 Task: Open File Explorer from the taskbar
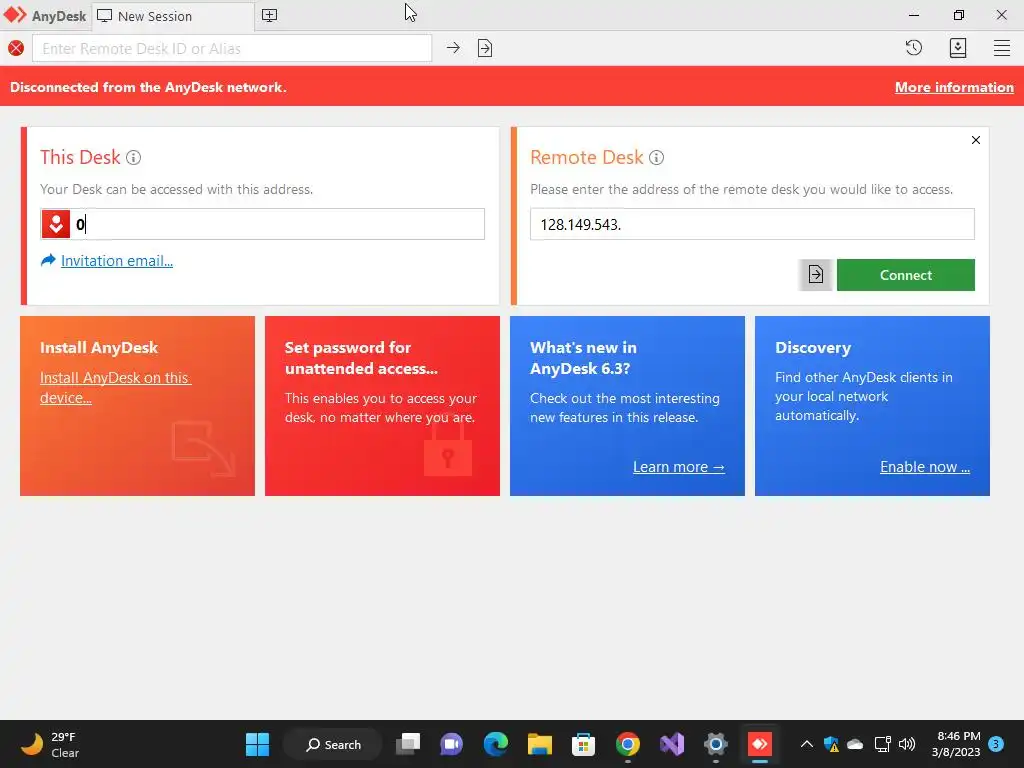point(539,744)
